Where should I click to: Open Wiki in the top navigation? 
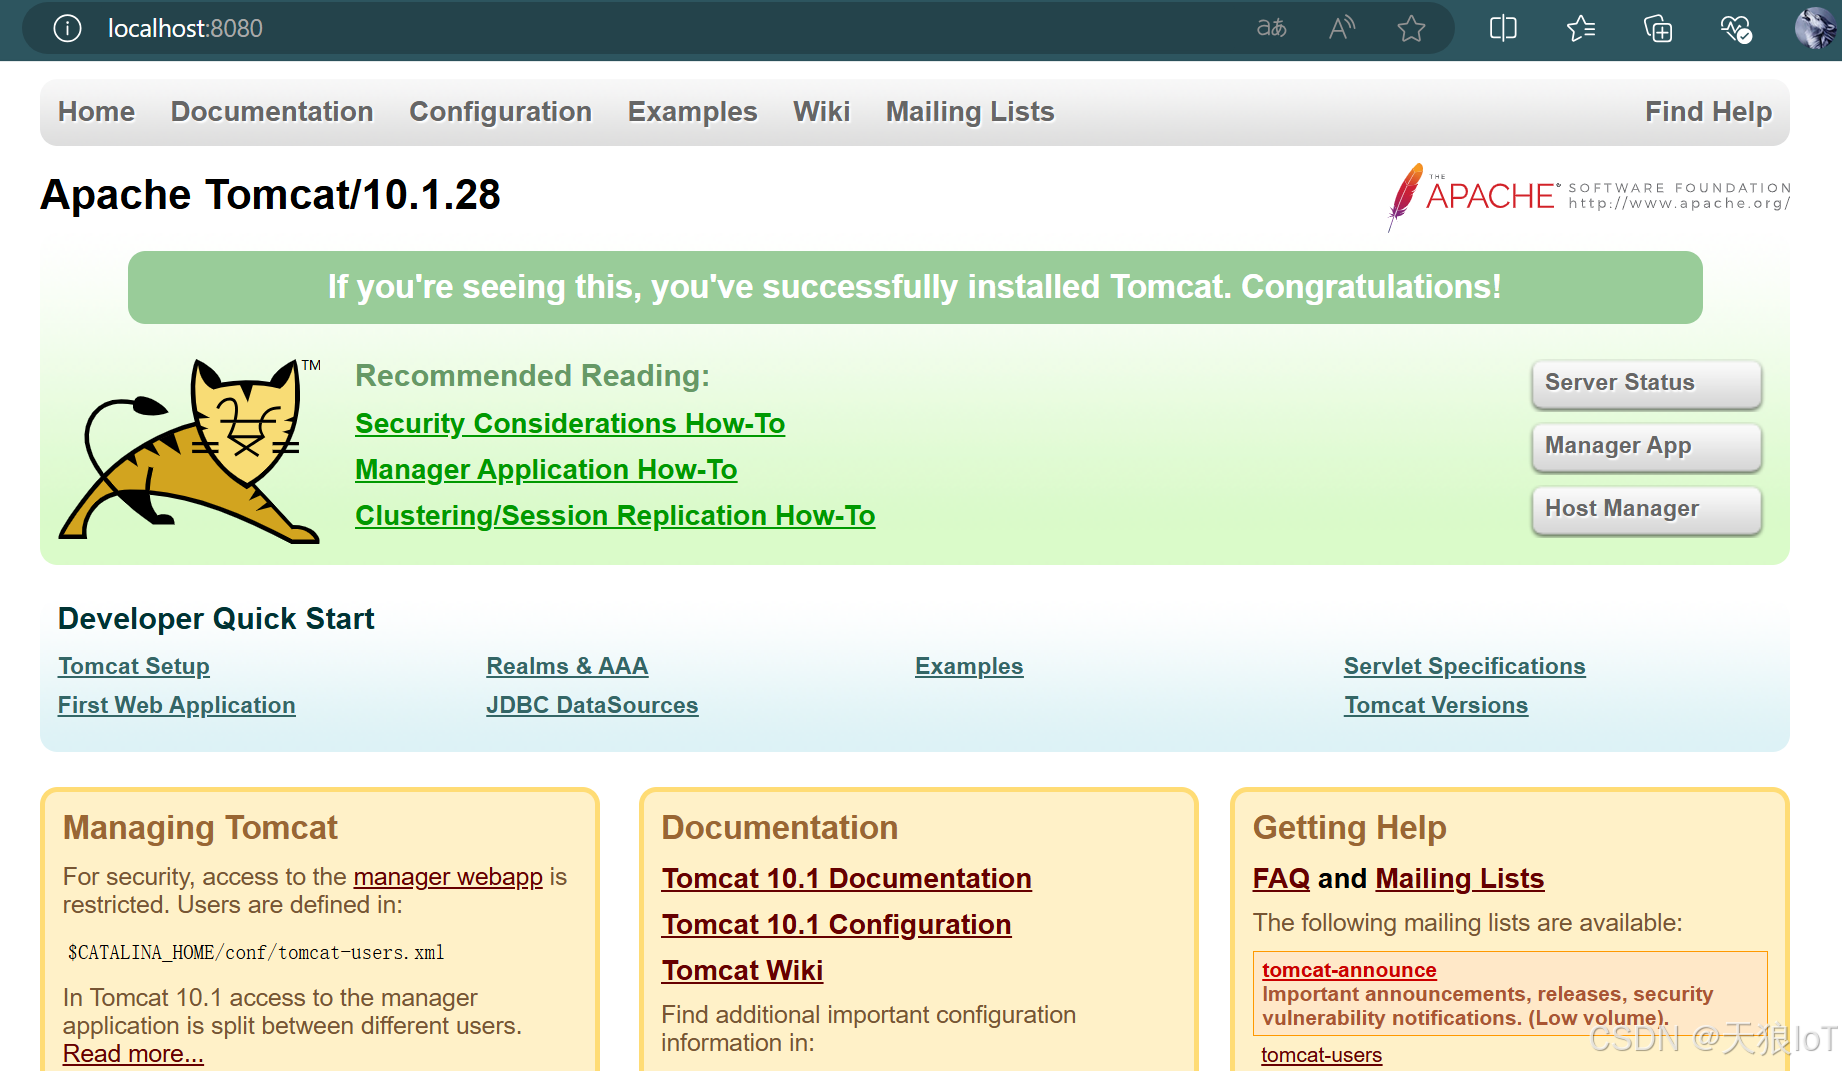[x=821, y=111]
